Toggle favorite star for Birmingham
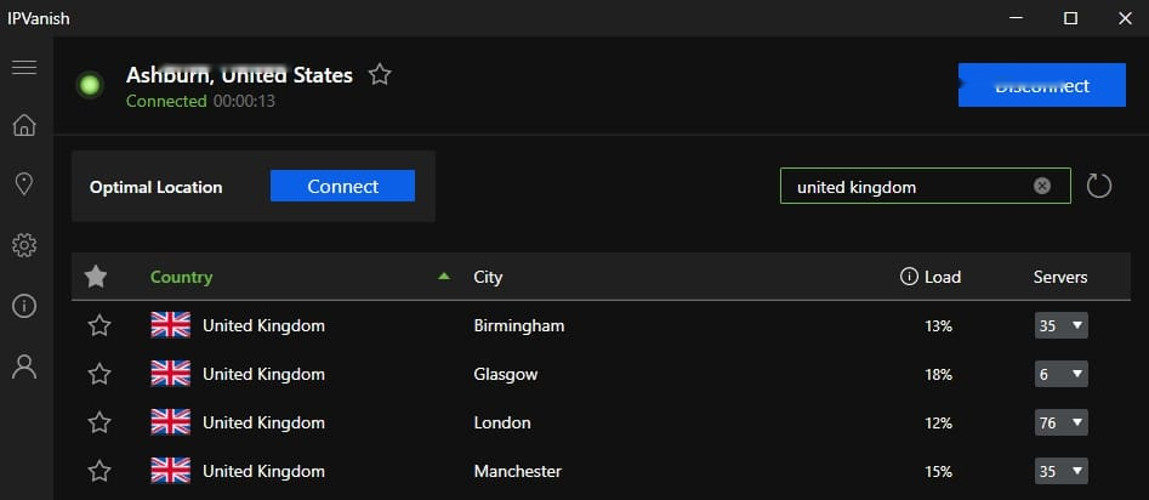 [x=99, y=326]
